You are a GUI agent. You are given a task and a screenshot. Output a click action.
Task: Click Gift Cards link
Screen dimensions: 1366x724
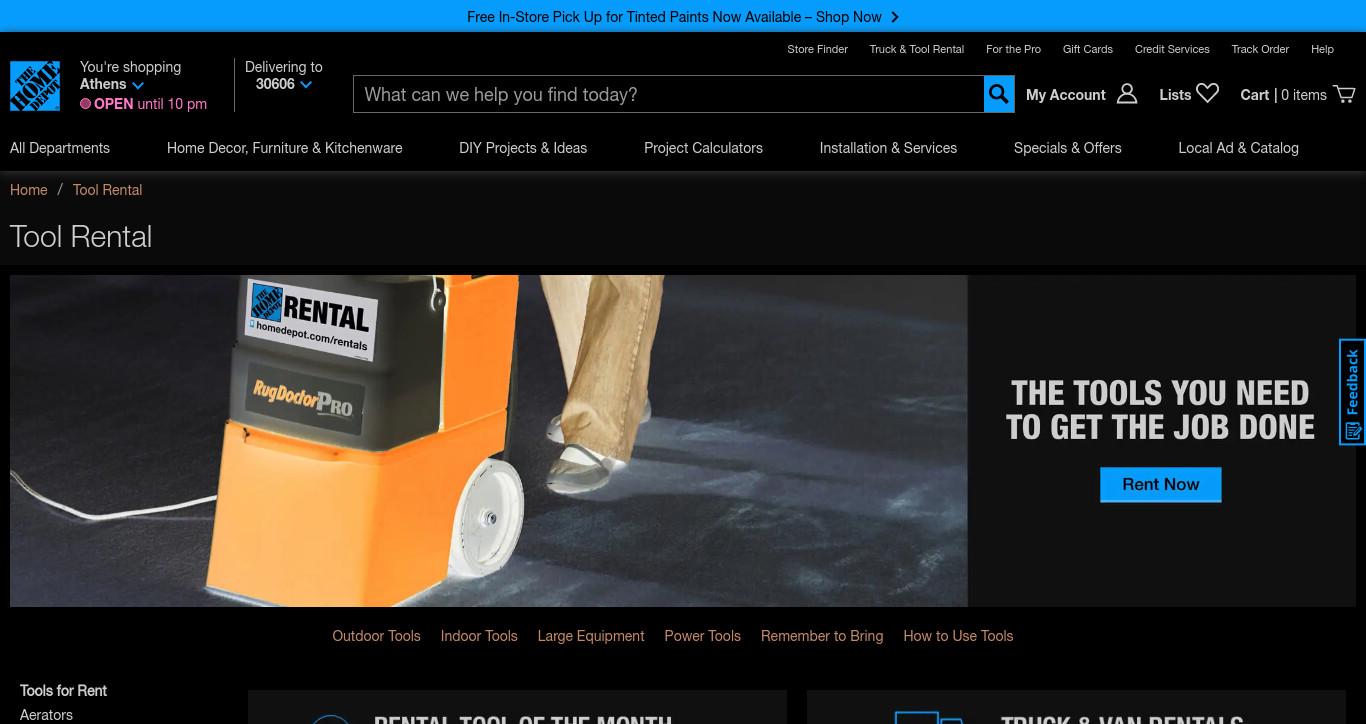coord(1088,49)
